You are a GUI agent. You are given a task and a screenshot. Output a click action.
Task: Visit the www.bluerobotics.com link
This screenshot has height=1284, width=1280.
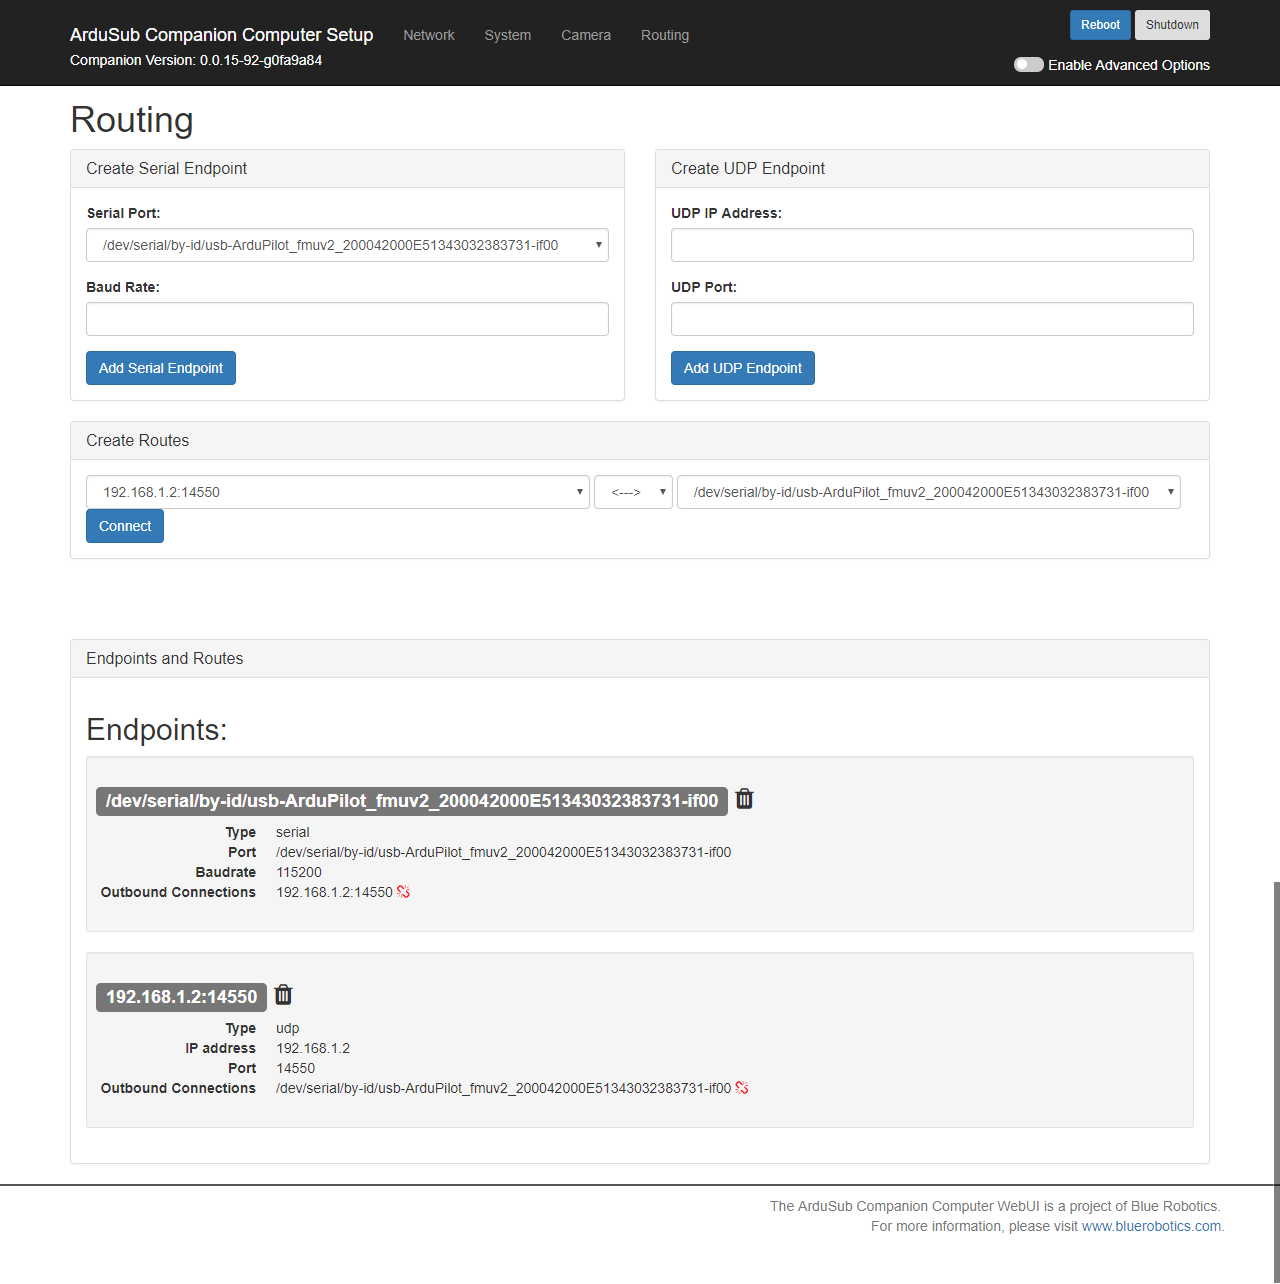pos(1151,1226)
